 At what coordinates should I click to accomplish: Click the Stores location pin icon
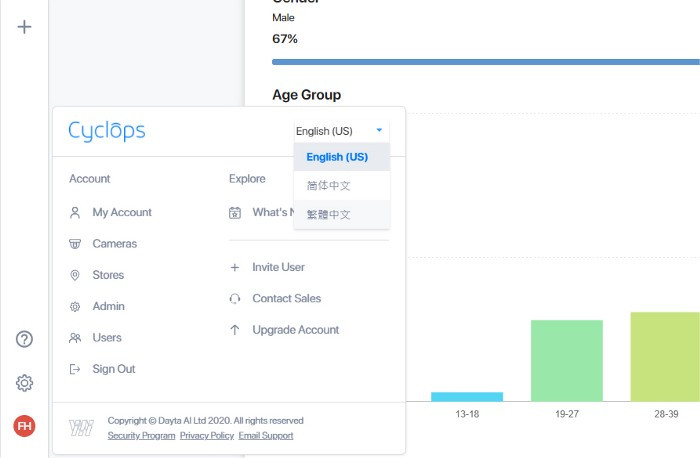tap(75, 275)
